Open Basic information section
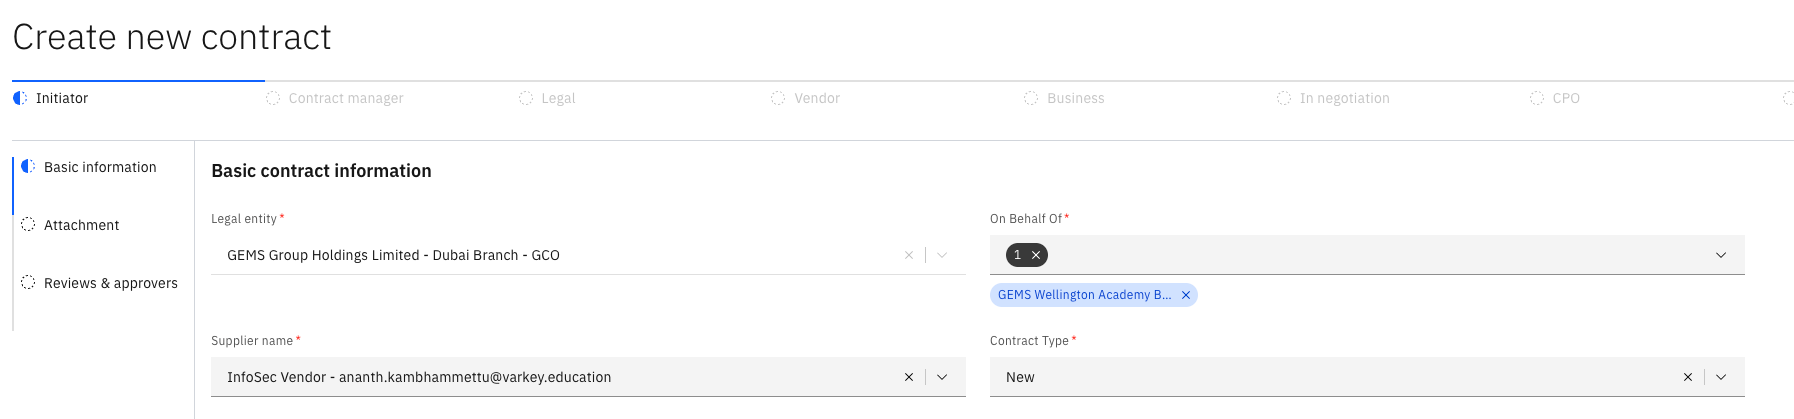This screenshot has width=1794, height=419. coord(100,167)
